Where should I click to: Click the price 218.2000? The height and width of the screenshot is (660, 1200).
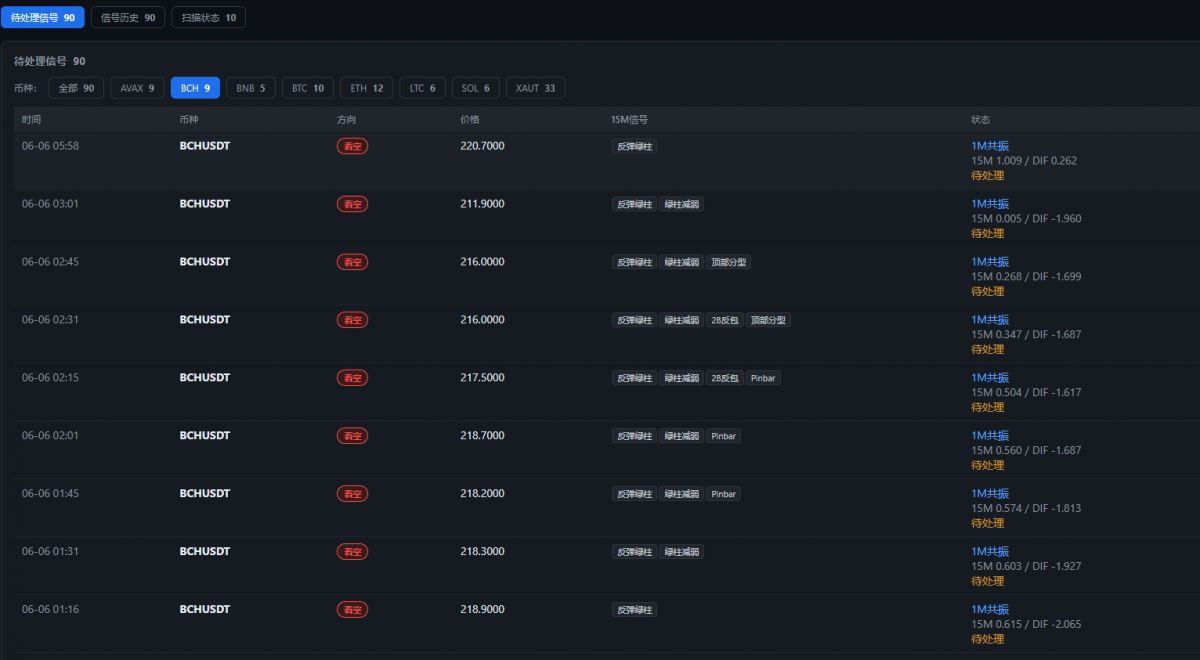[x=482, y=494]
